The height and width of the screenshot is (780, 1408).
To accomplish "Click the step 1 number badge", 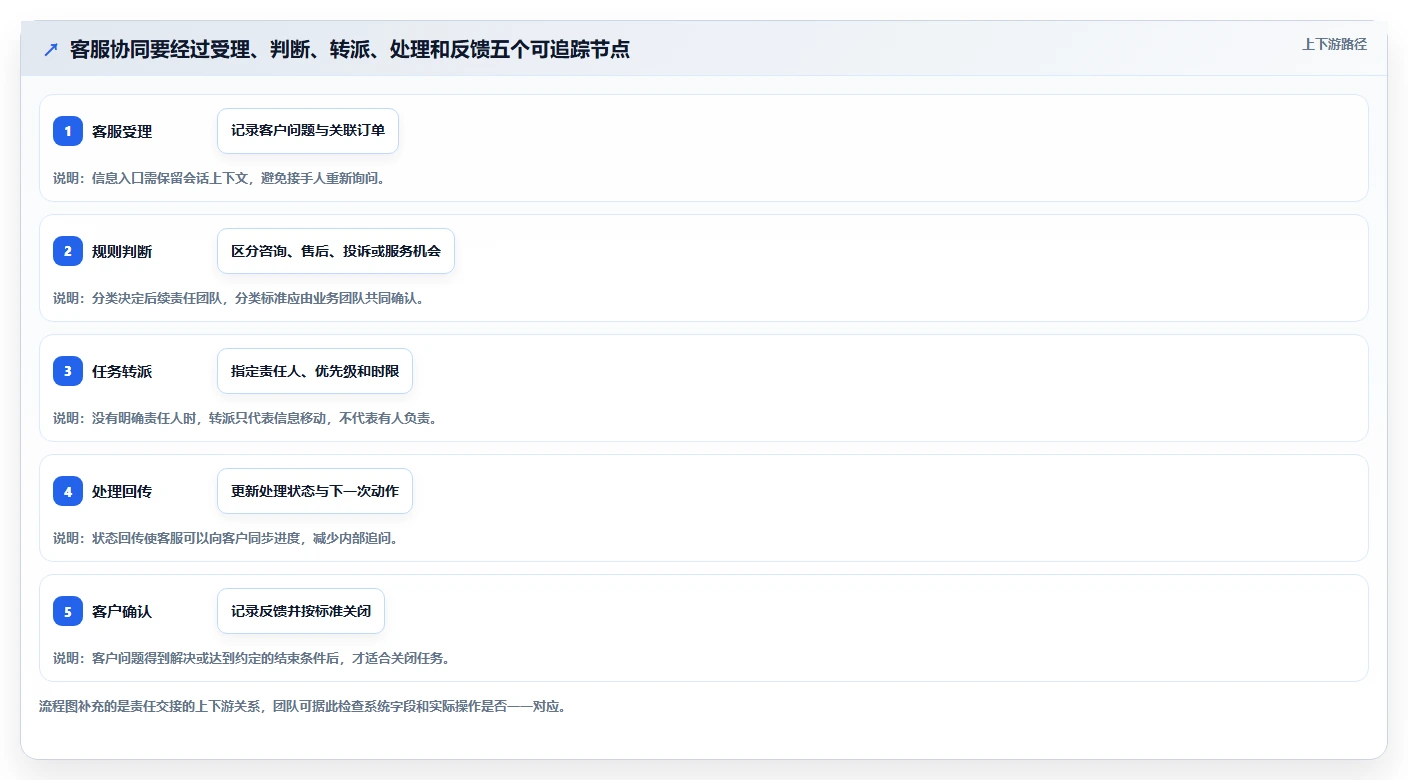I will click(x=68, y=131).
